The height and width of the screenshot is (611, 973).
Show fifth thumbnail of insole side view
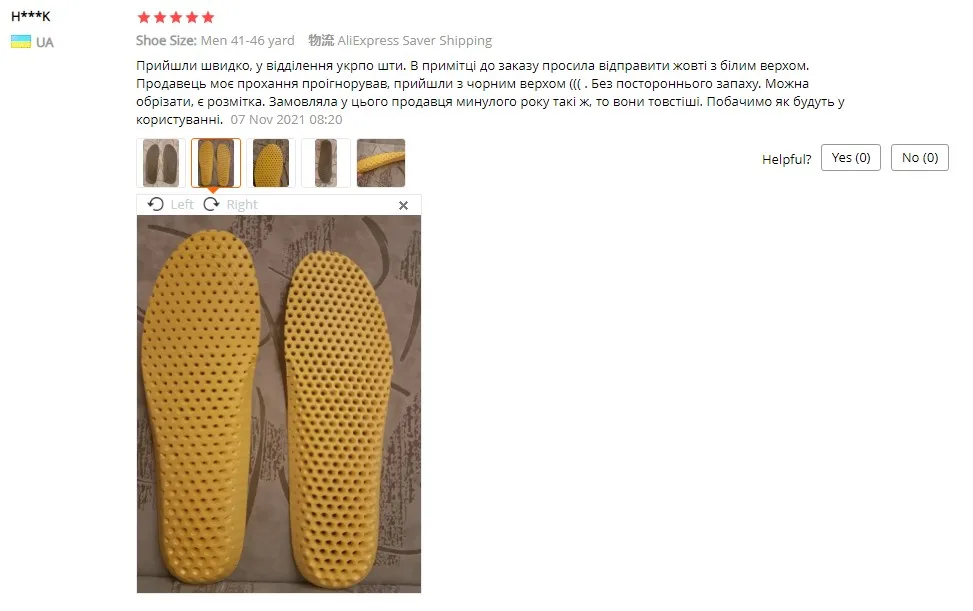[381, 163]
